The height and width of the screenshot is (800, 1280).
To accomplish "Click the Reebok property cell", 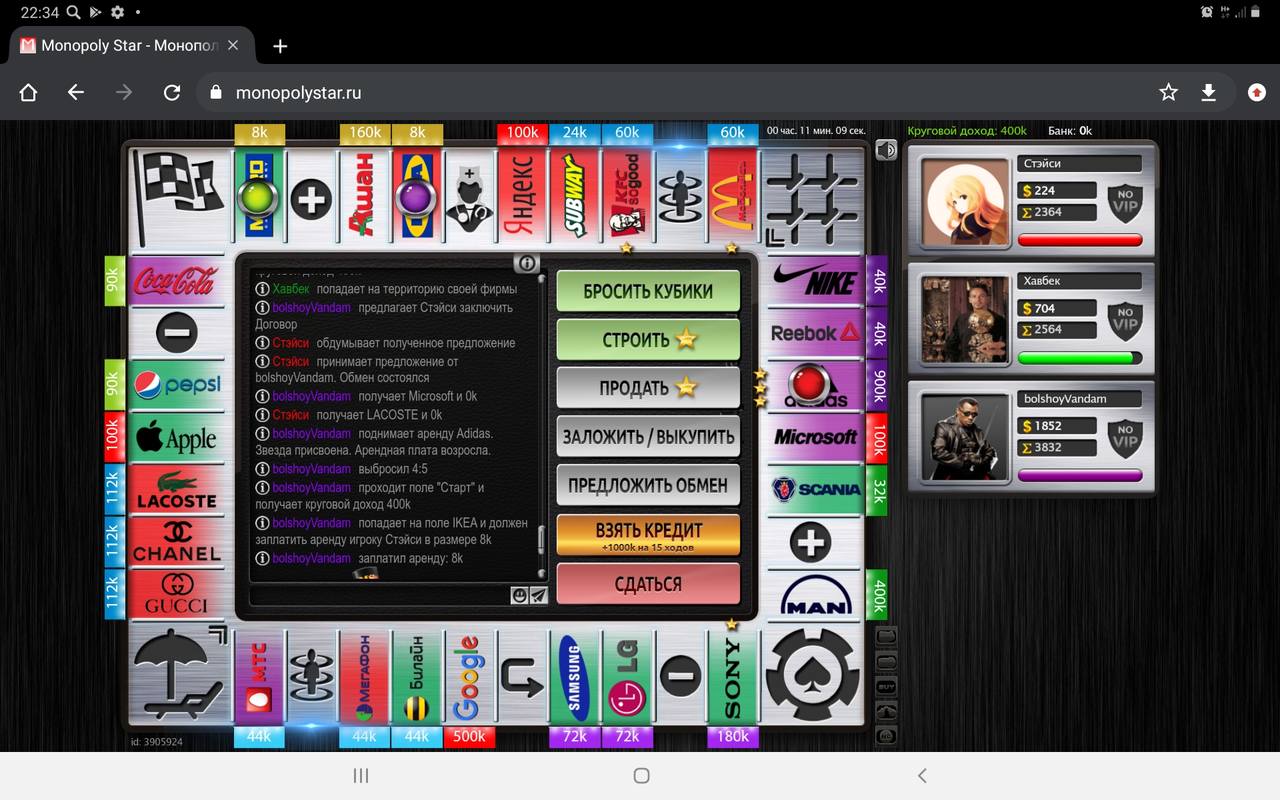I will tap(815, 333).
